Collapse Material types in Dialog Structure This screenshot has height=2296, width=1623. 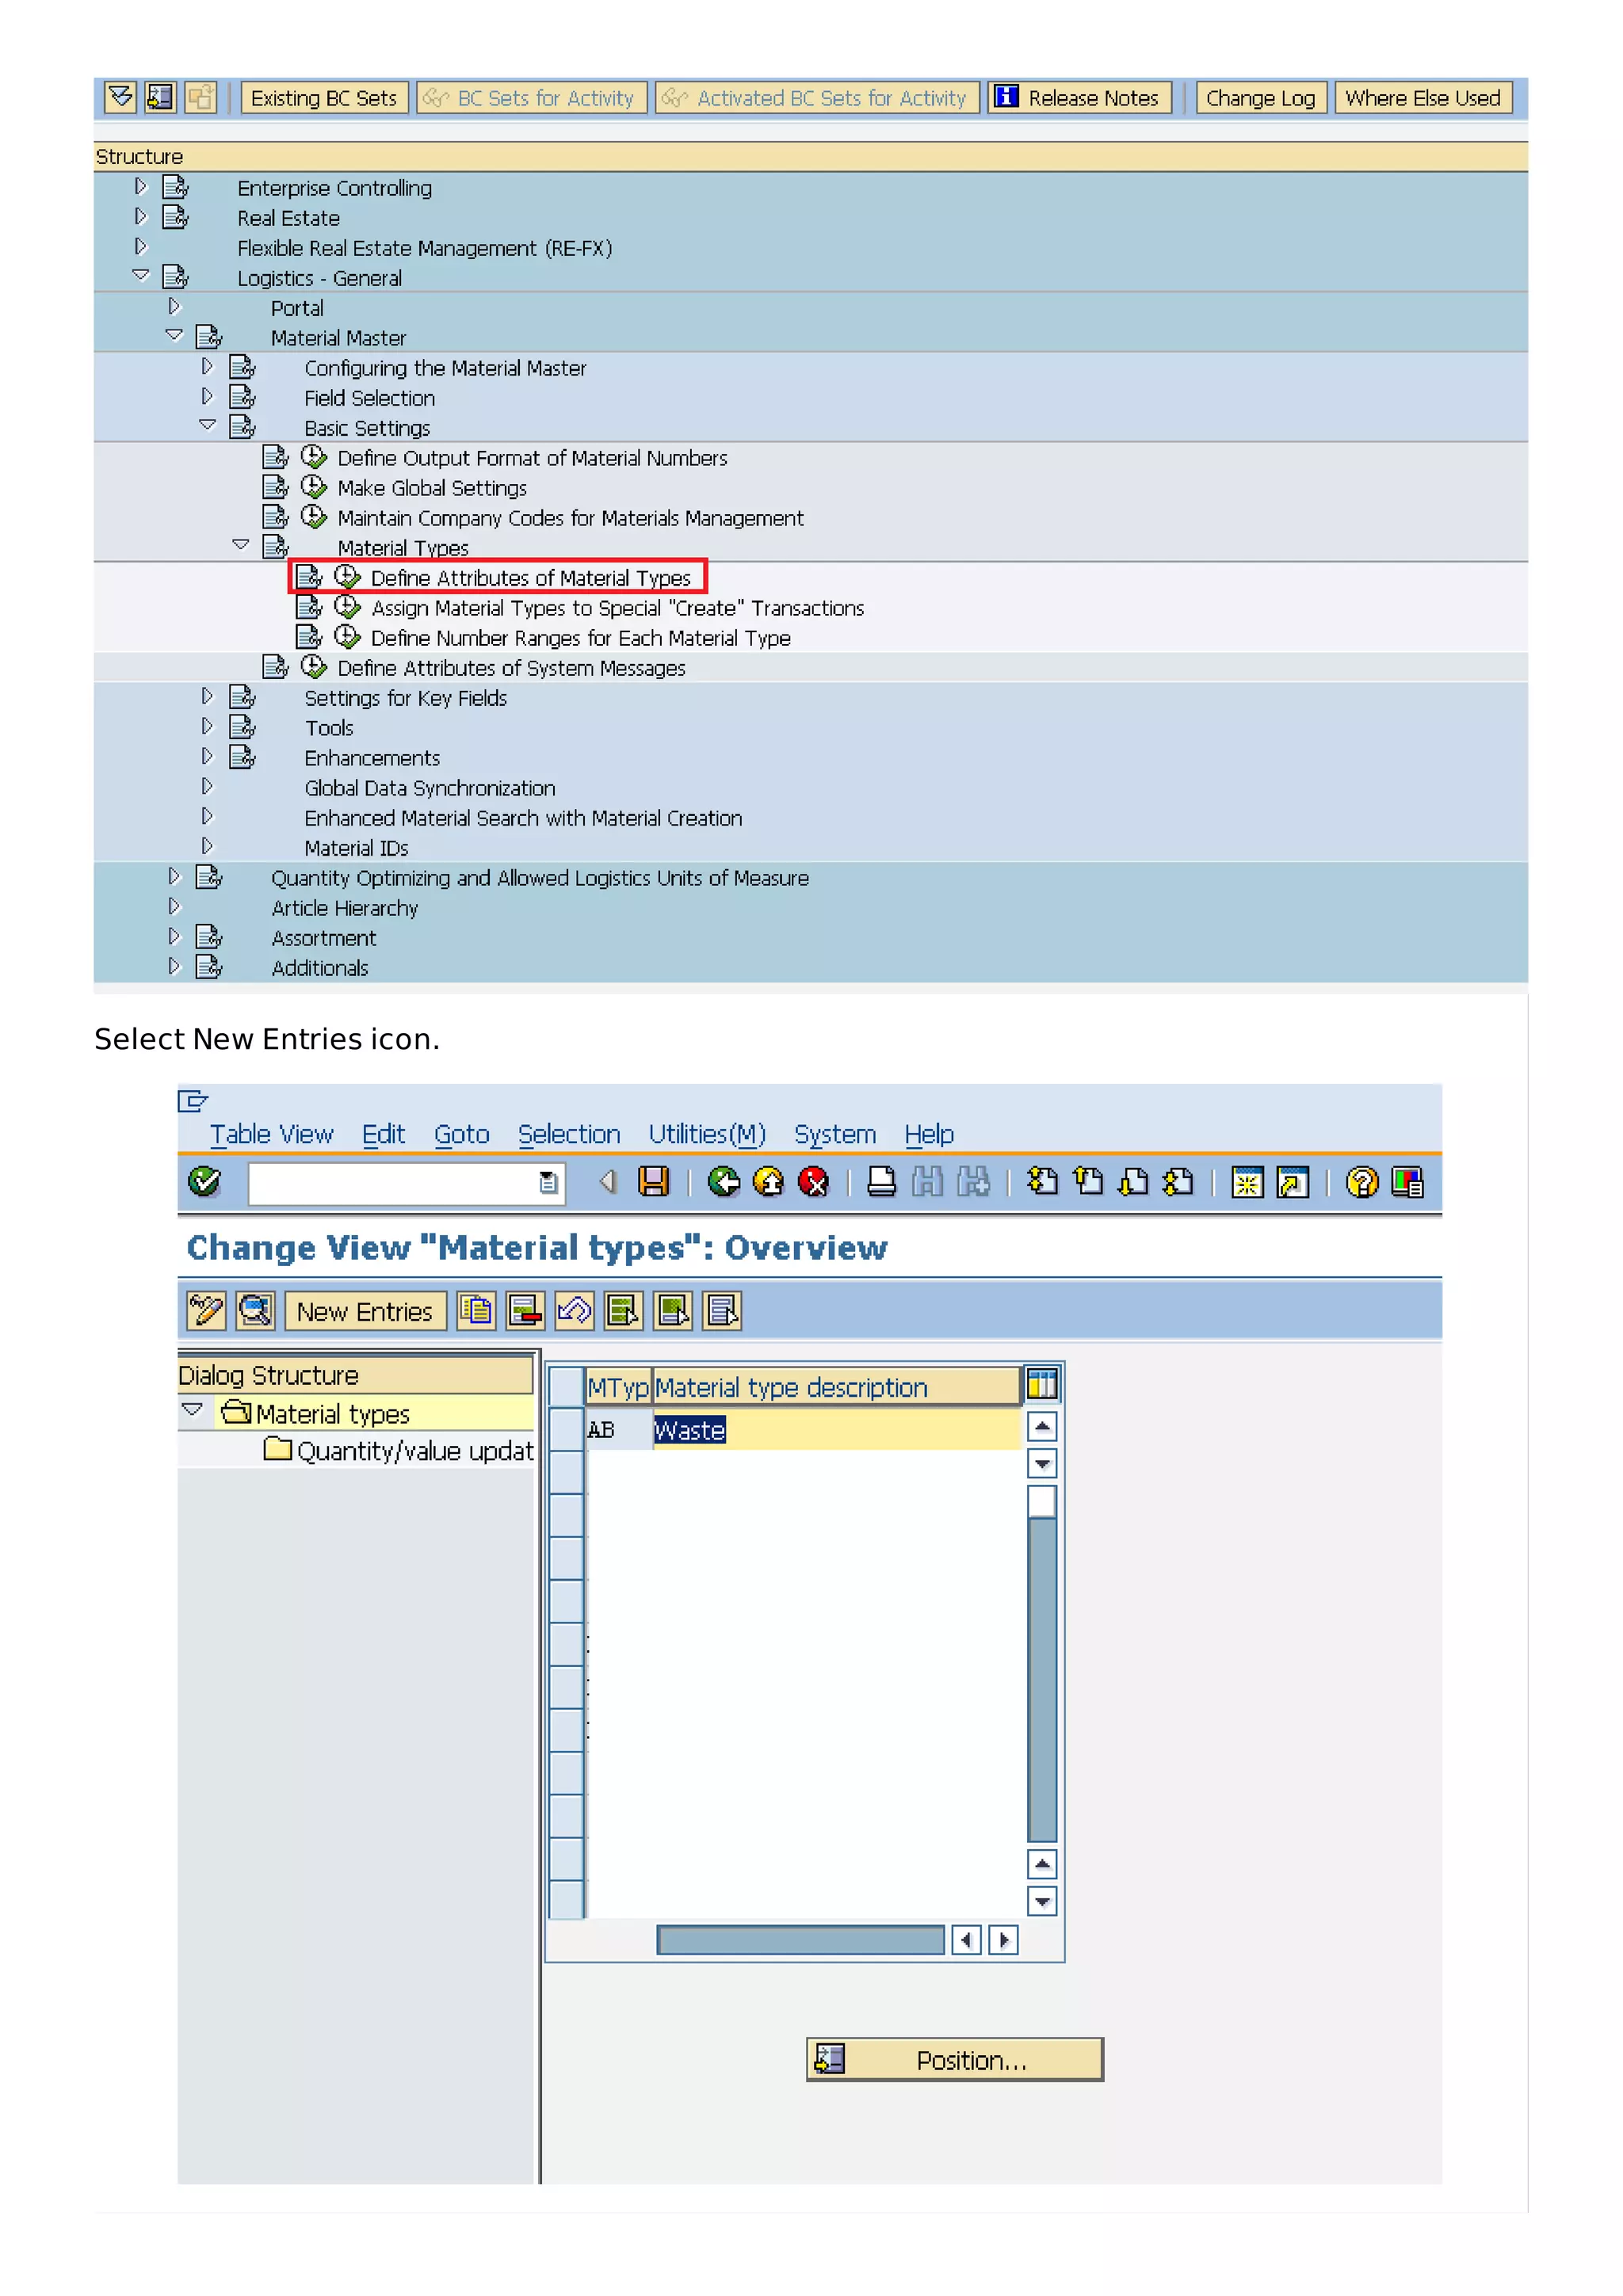pos(192,1410)
